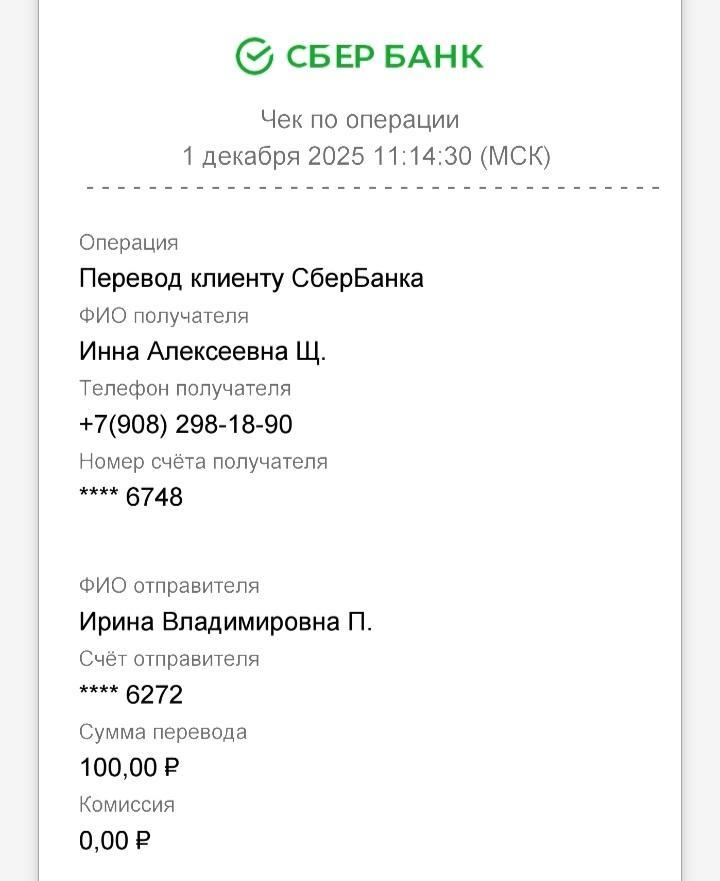Click the СБЕР БАНК logo text
Screen dimensions: 720x881
click(x=384, y=56)
